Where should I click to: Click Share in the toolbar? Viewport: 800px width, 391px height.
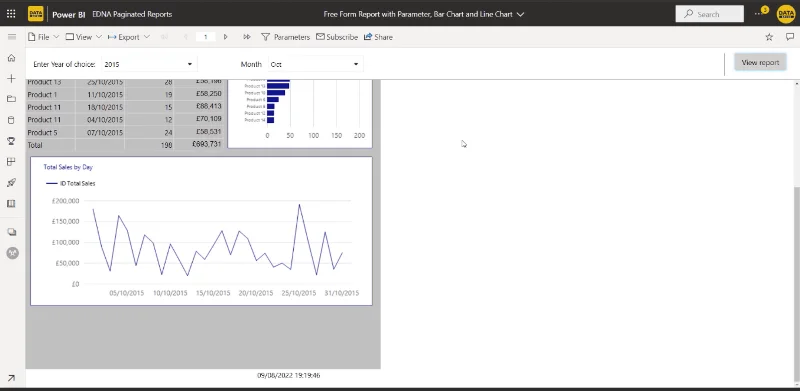(378, 37)
